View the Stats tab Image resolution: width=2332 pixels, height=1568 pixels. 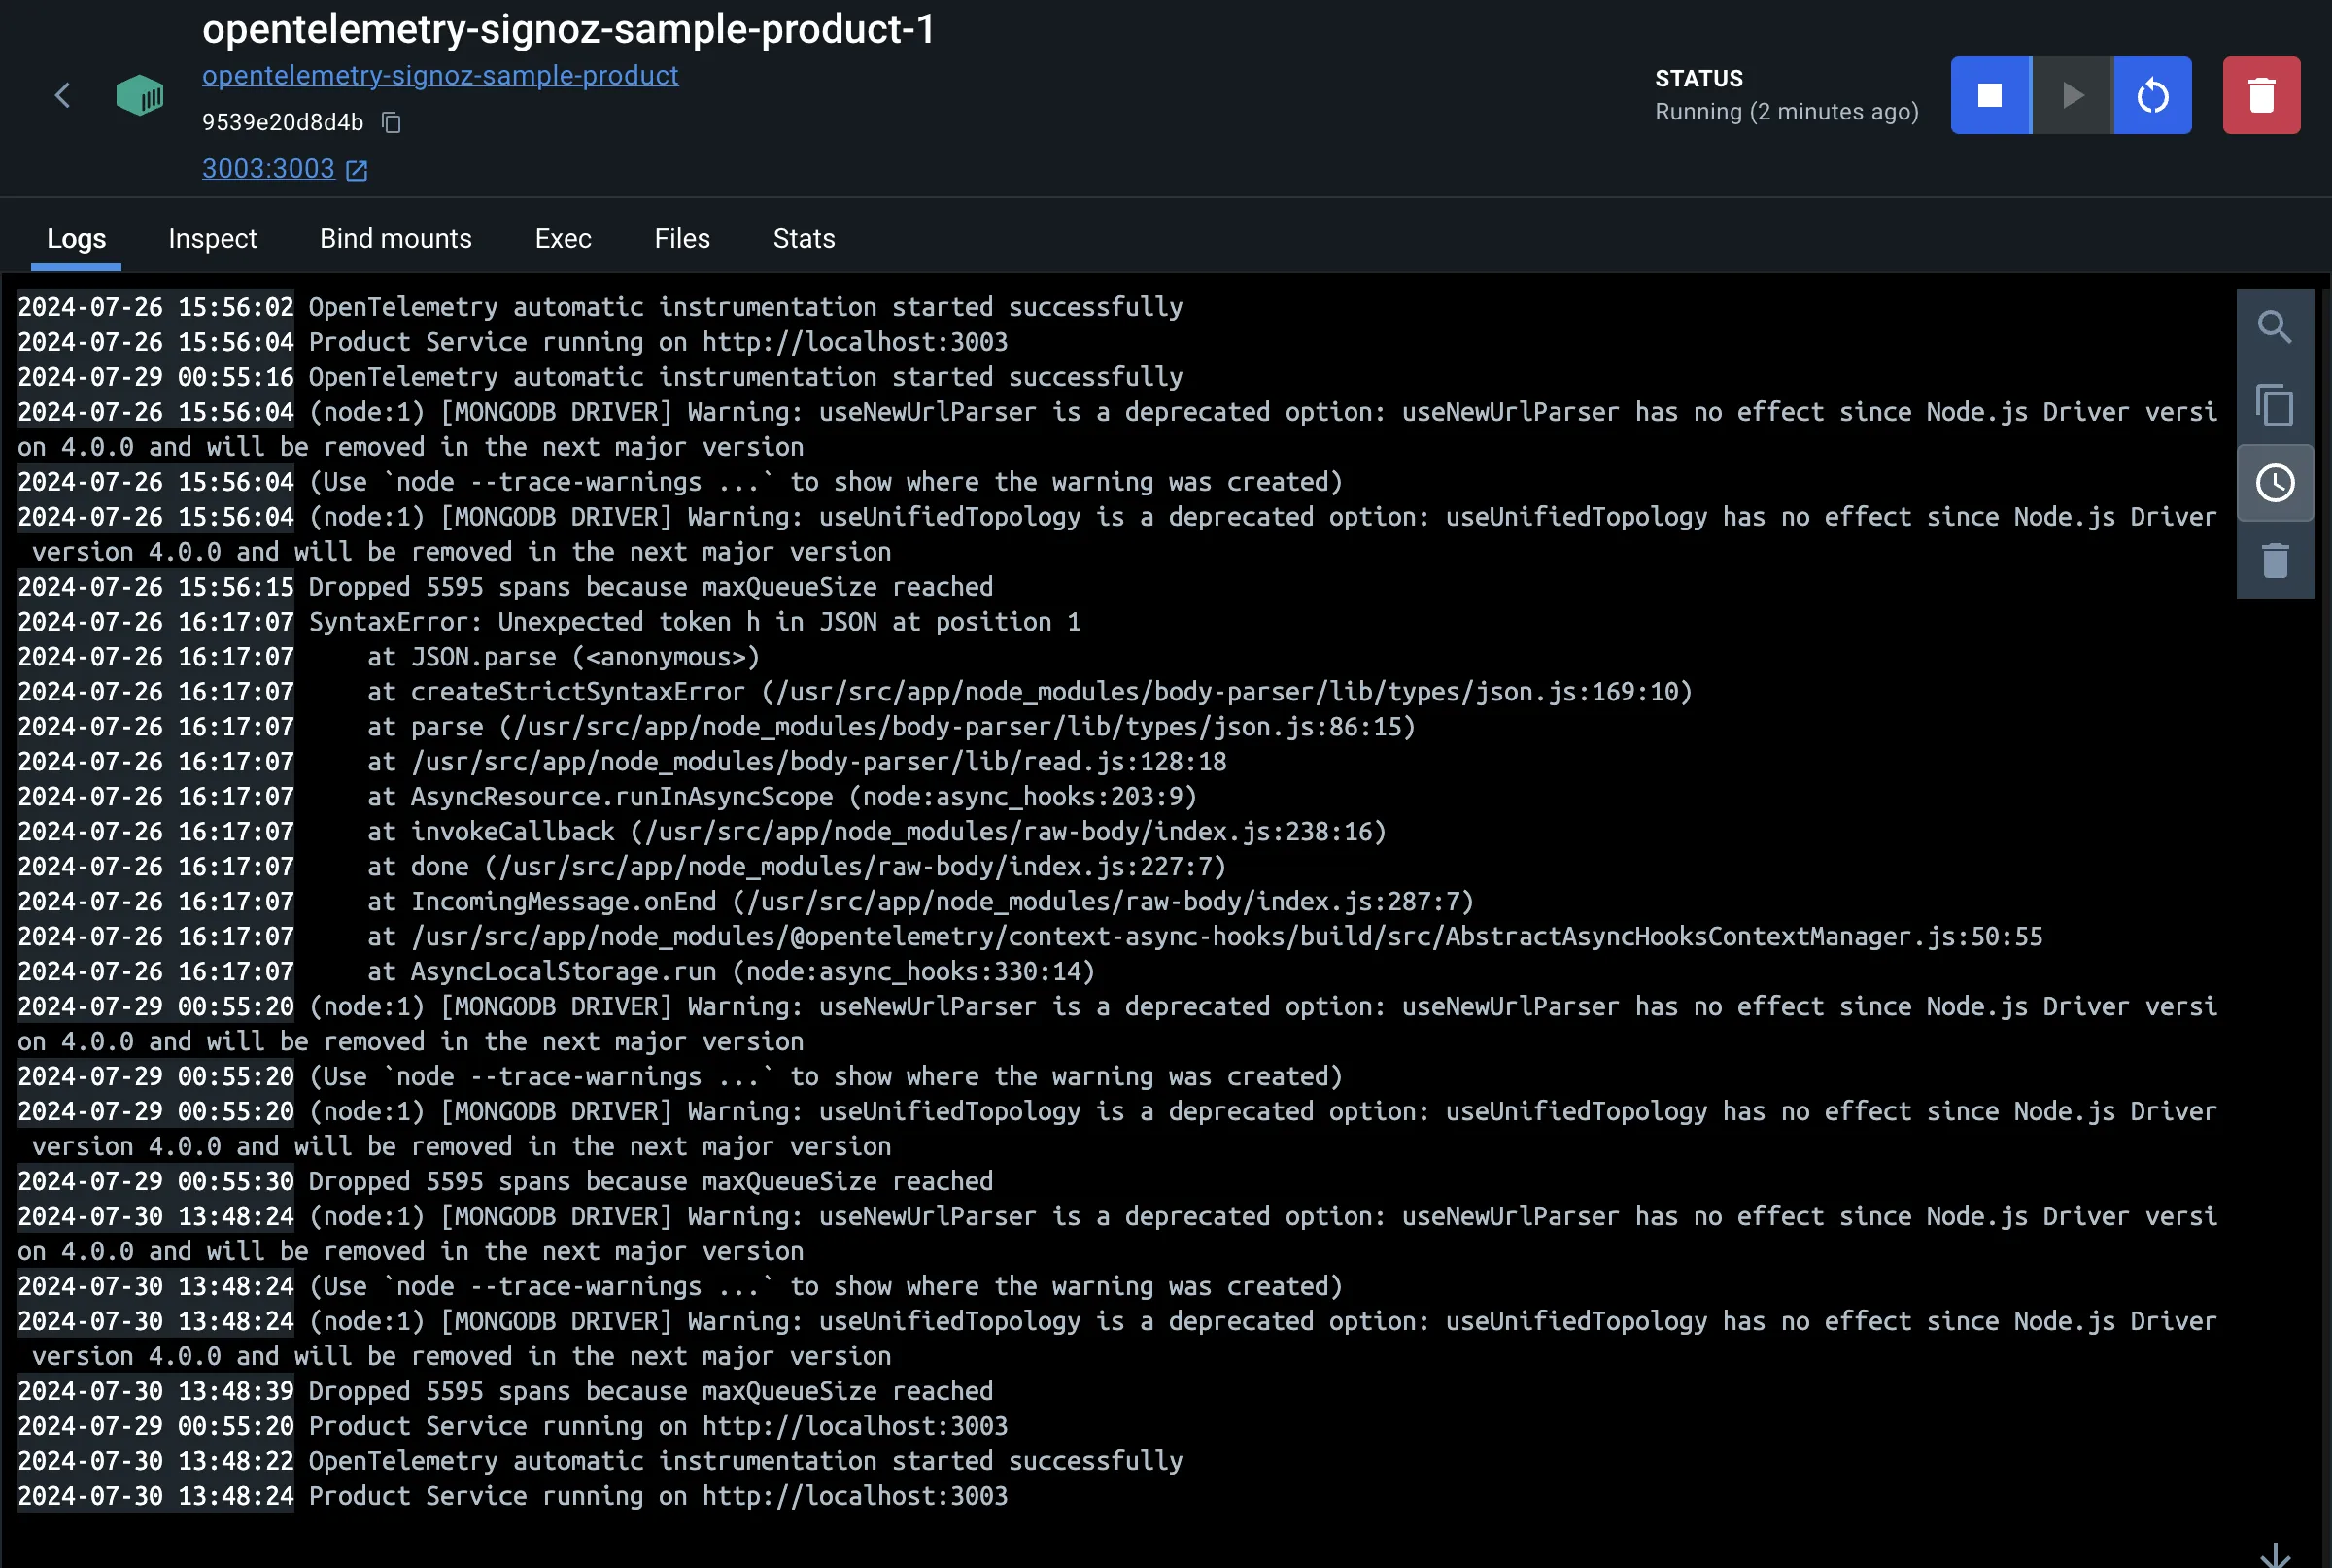803,239
